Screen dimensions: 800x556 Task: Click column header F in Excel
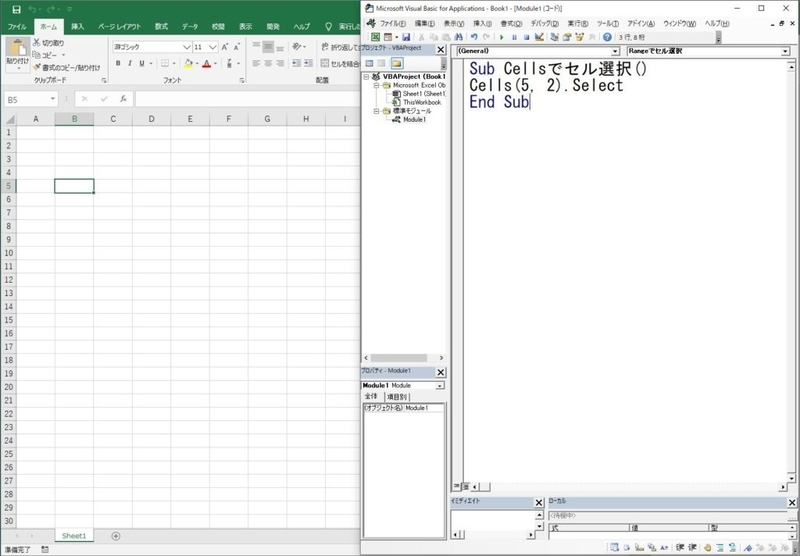[x=229, y=119]
